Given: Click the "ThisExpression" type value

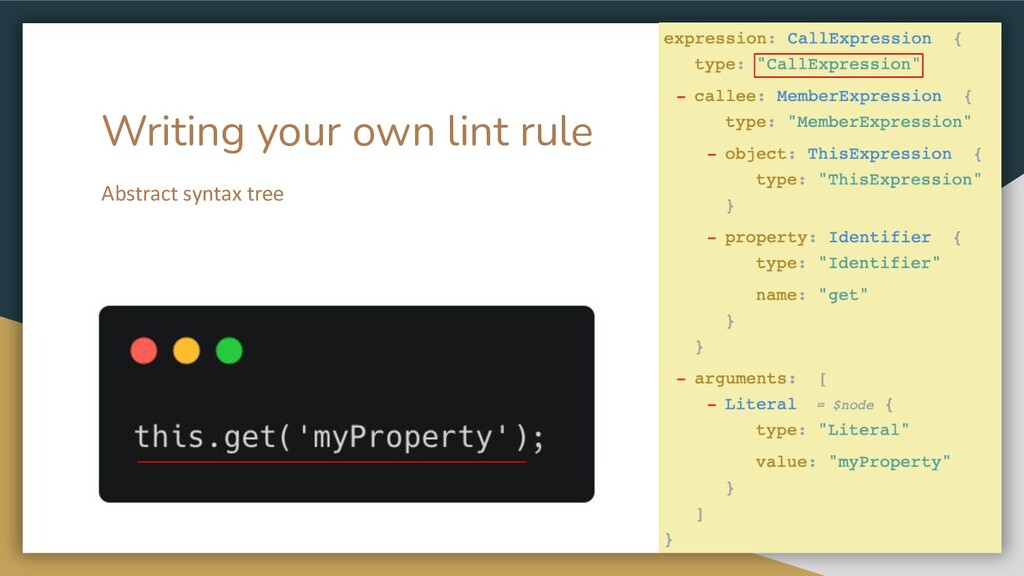Looking at the screenshot, I should (x=900, y=180).
